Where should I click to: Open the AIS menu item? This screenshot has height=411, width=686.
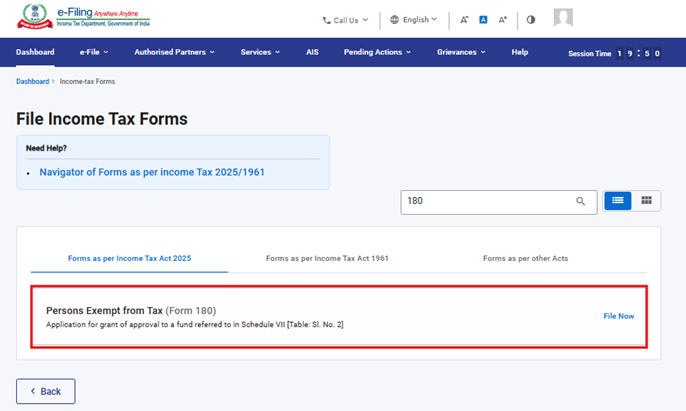[x=311, y=52]
